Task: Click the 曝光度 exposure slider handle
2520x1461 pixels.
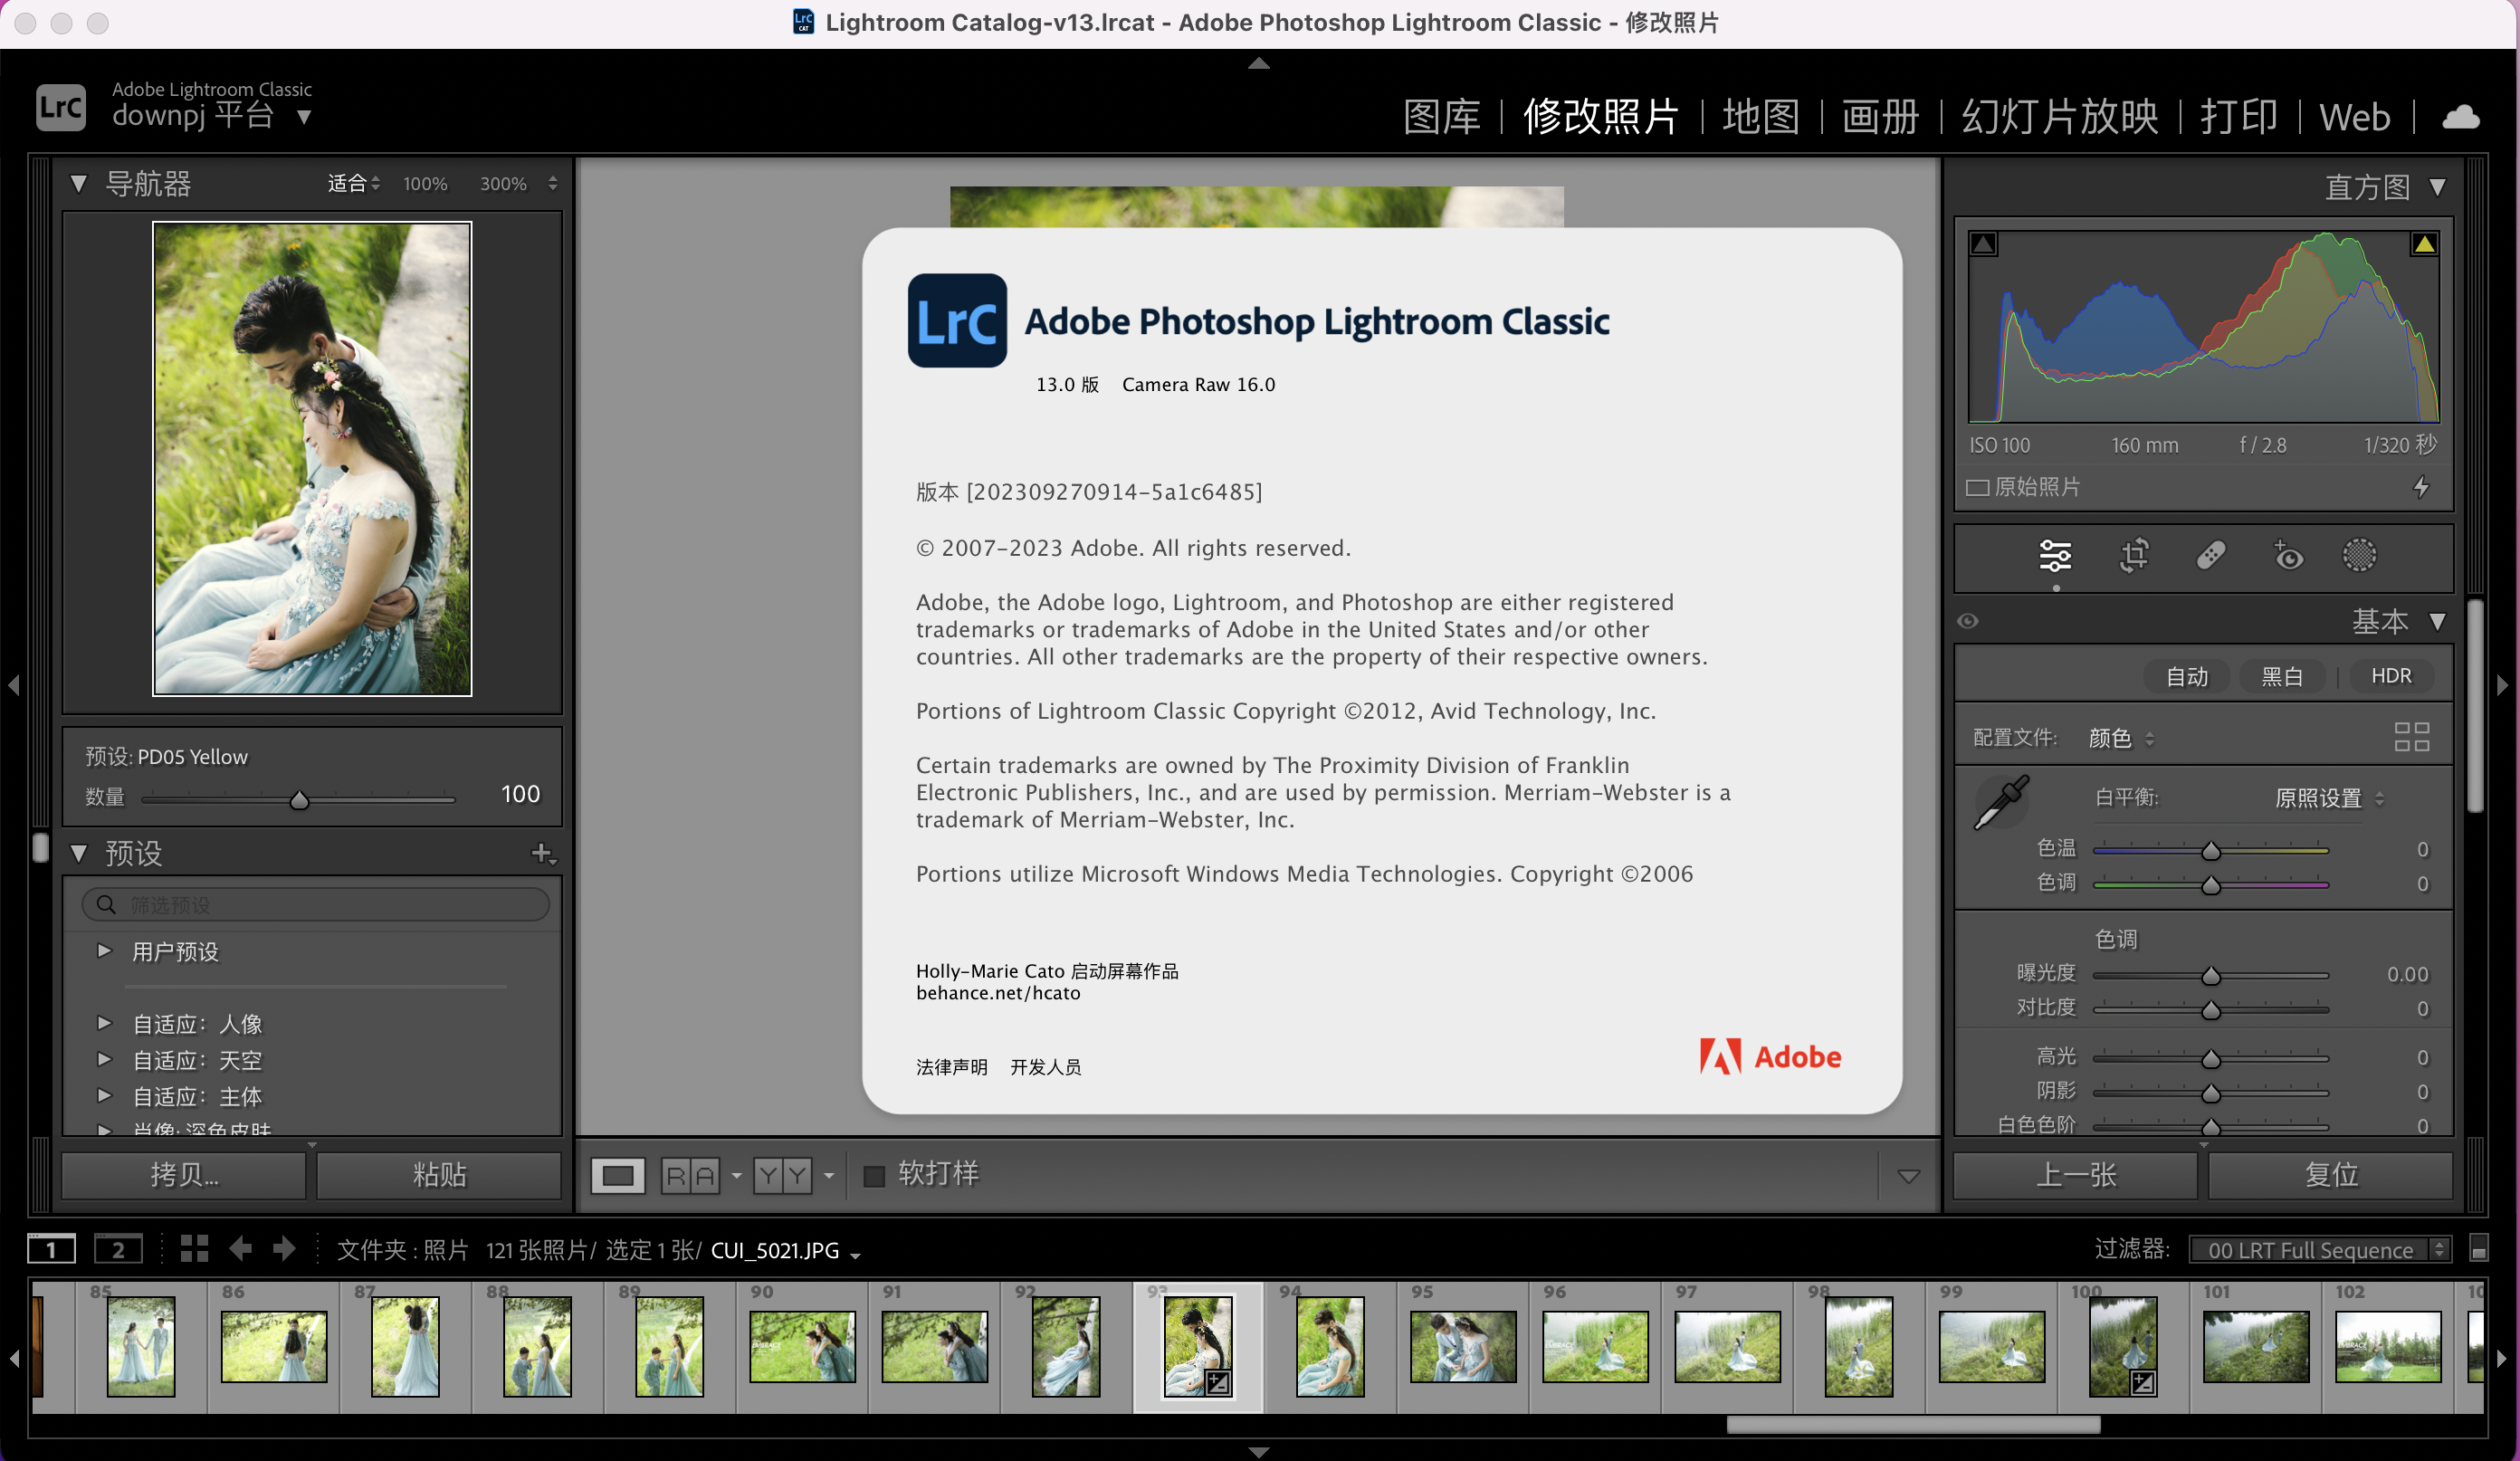Action: (x=2211, y=975)
